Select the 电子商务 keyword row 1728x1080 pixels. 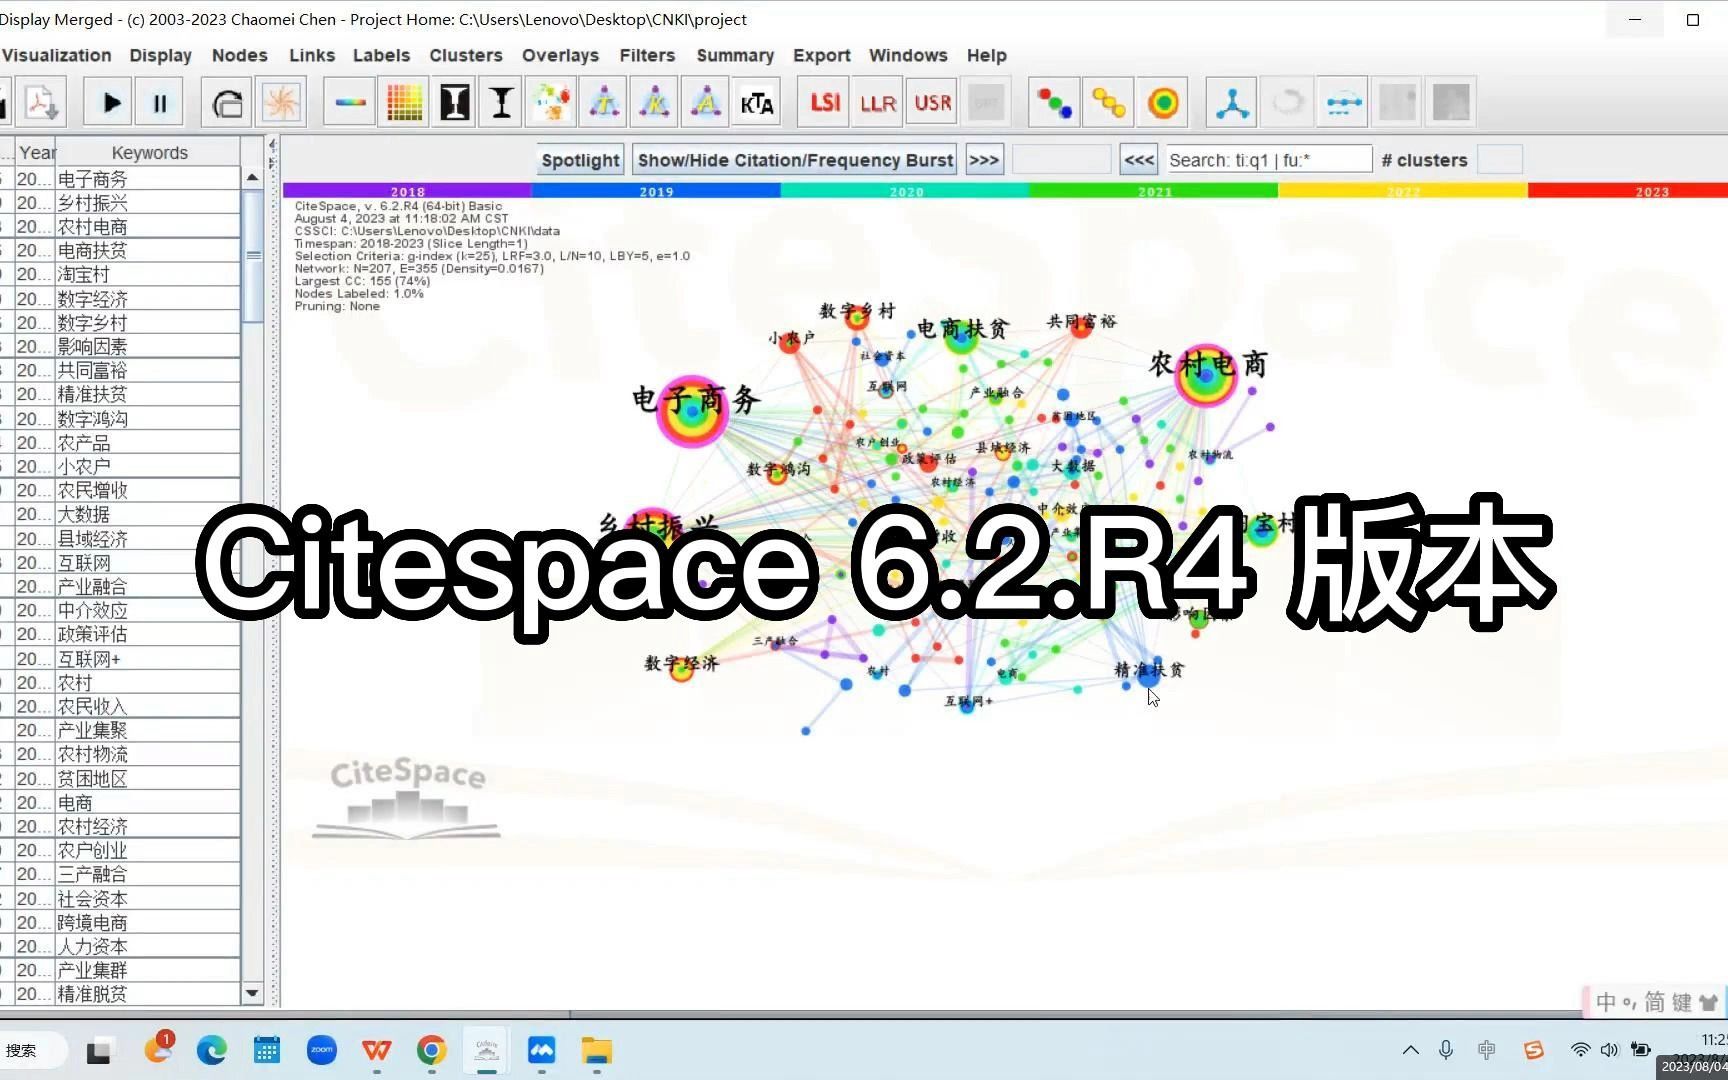pyautogui.click(x=120, y=179)
